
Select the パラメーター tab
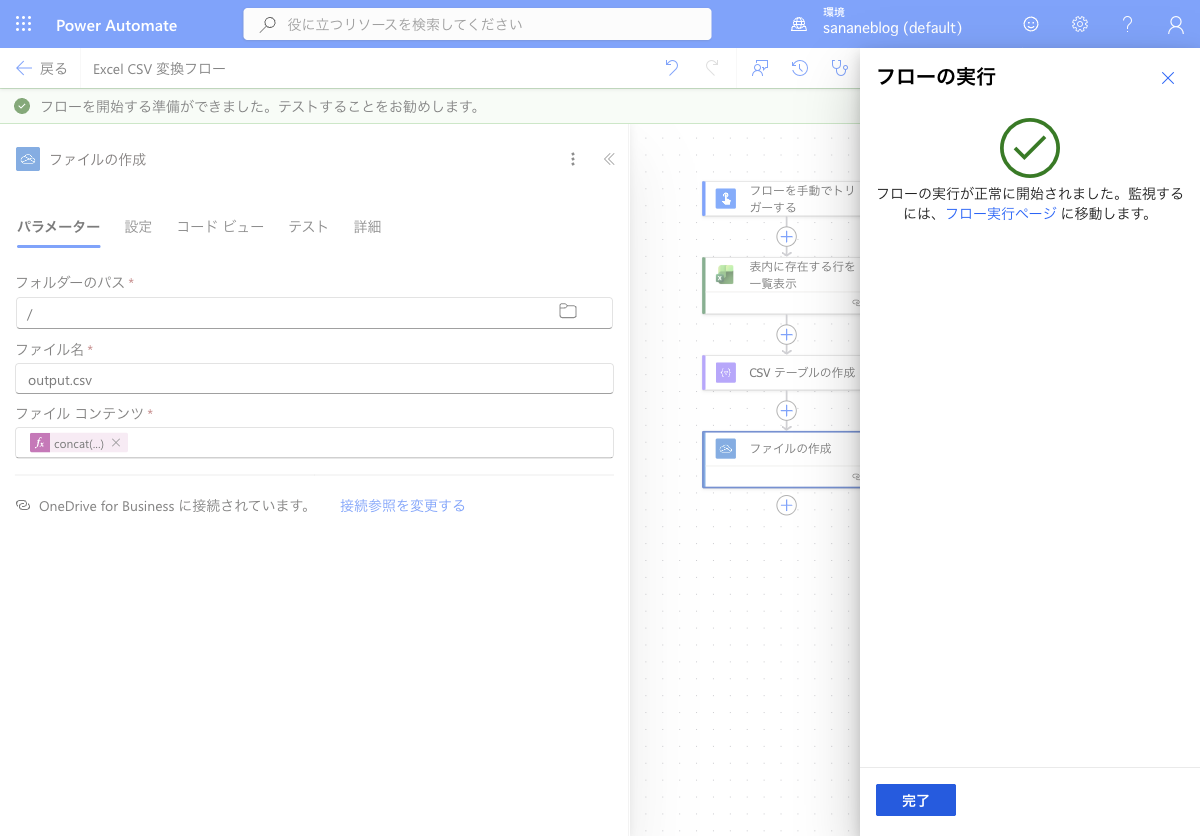58,227
